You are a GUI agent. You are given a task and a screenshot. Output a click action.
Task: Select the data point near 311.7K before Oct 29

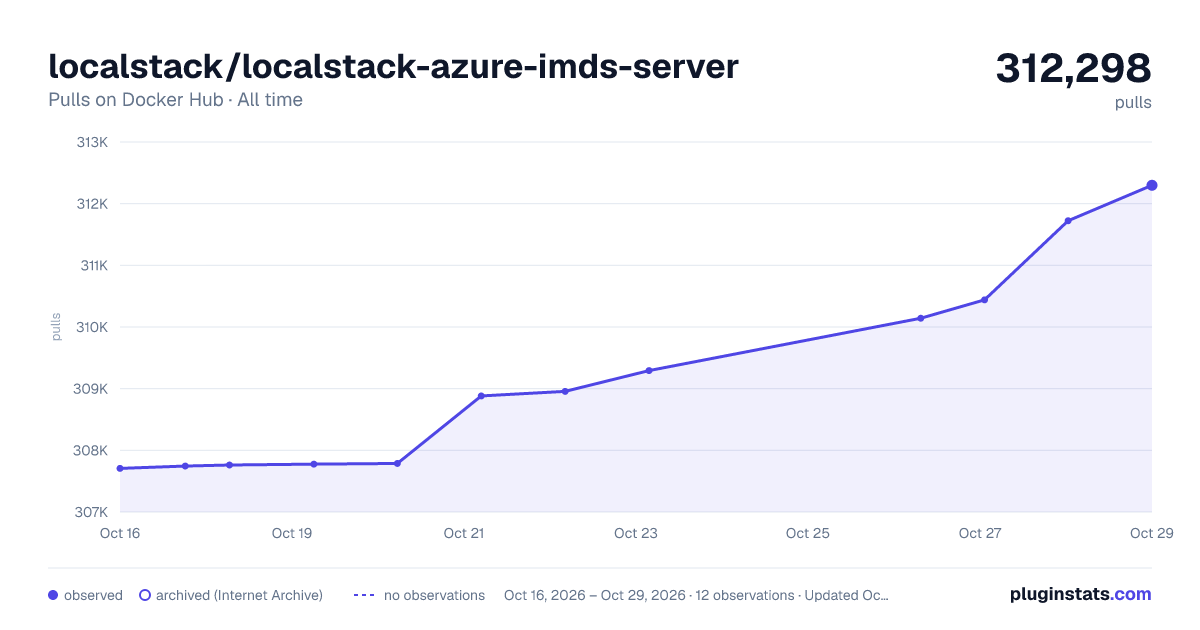1068,221
